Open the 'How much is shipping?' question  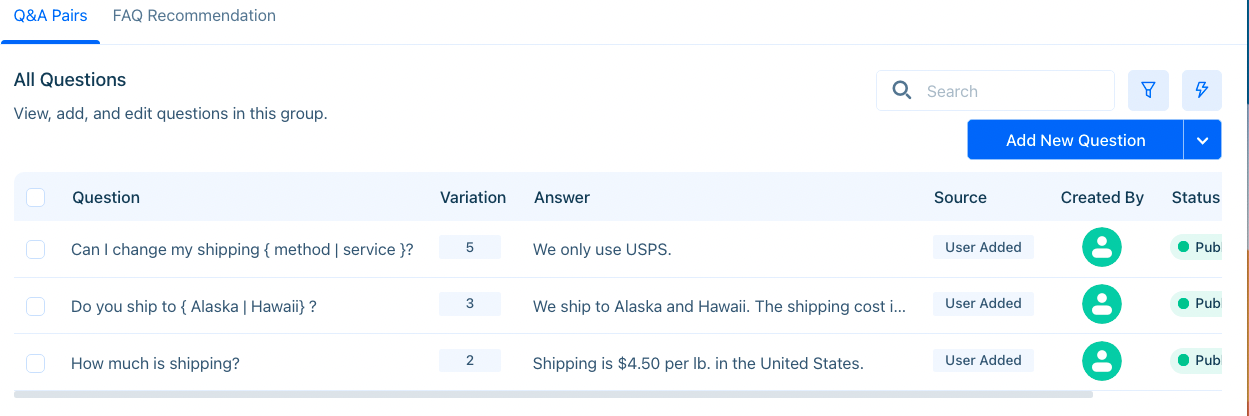pos(155,363)
